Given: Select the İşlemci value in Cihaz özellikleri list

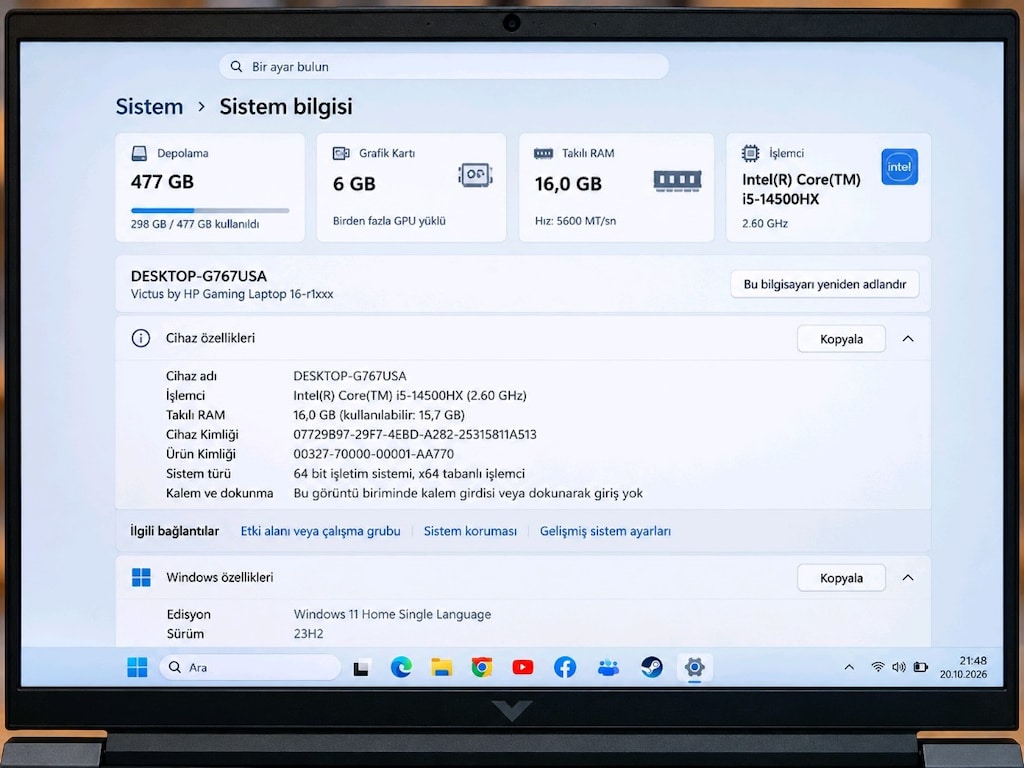Looking at the screenshot, I should tap(409, 395).
